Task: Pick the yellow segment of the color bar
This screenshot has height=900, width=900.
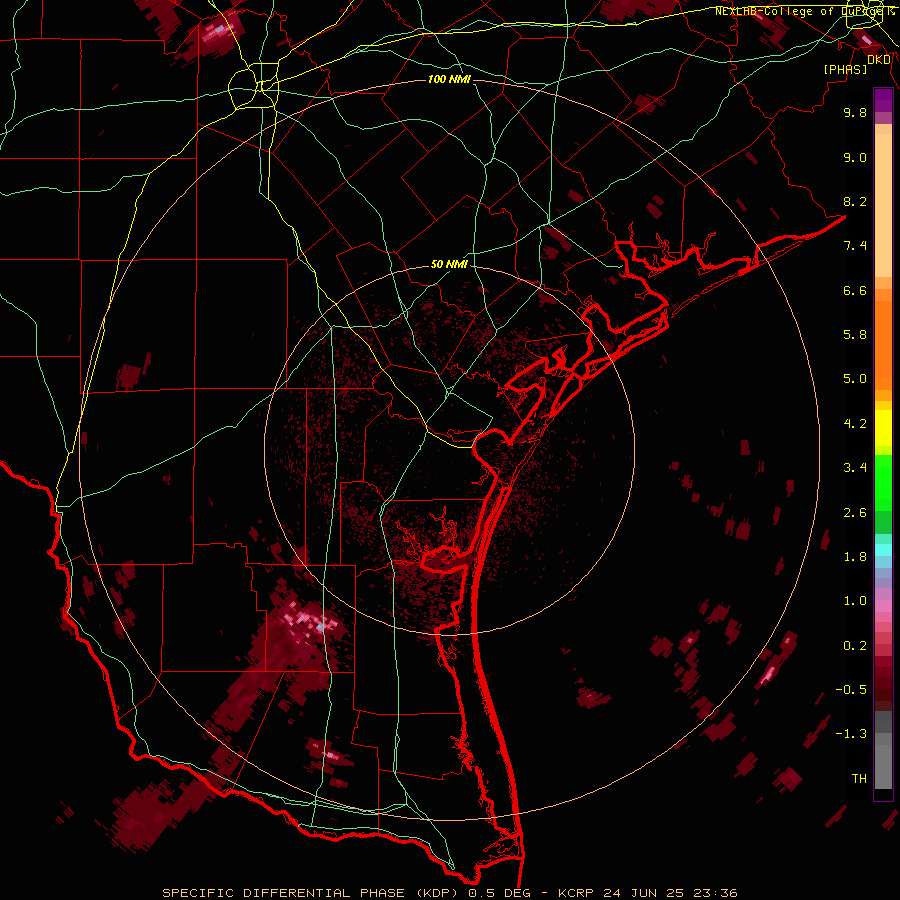Action: 883,428
